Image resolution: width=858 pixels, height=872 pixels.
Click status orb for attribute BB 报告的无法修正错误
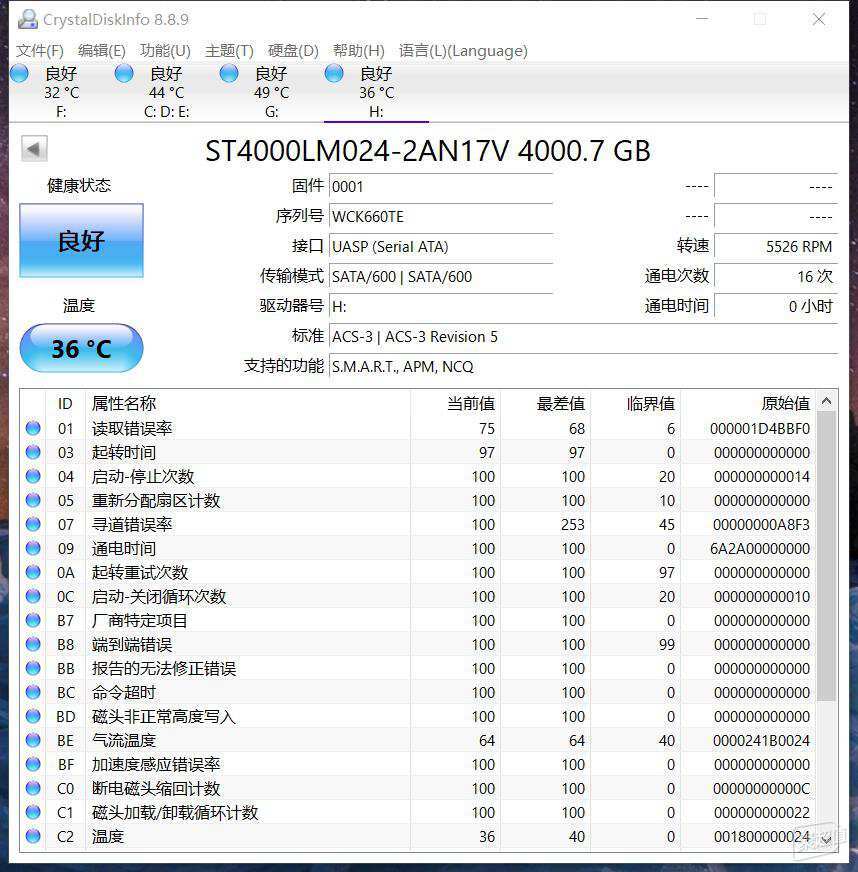[33, 668]
